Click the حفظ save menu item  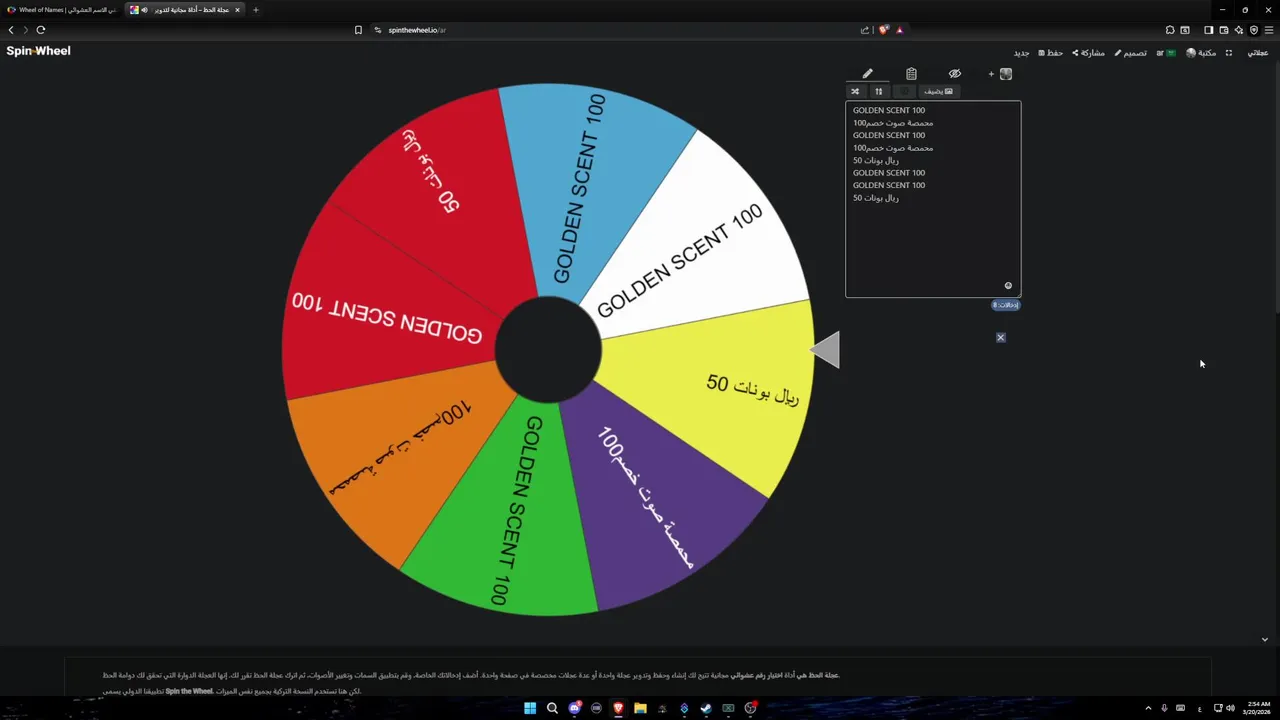tap(1051, 53)
